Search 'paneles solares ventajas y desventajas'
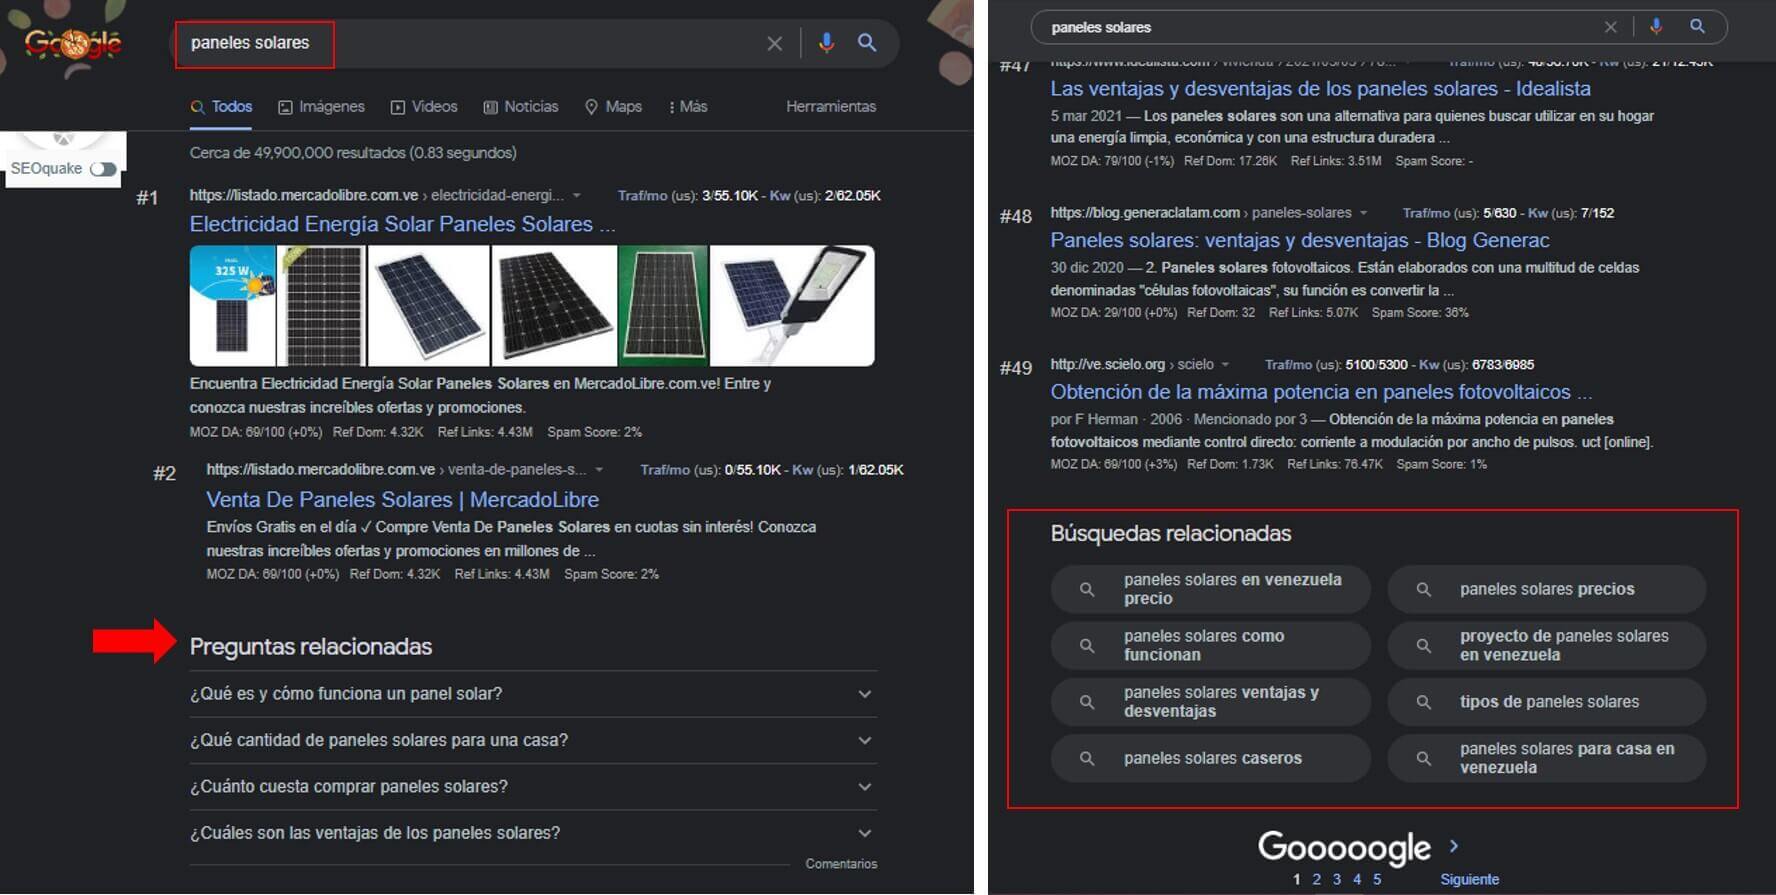The image size is (1776, 895). click(x=1210, y=702)
